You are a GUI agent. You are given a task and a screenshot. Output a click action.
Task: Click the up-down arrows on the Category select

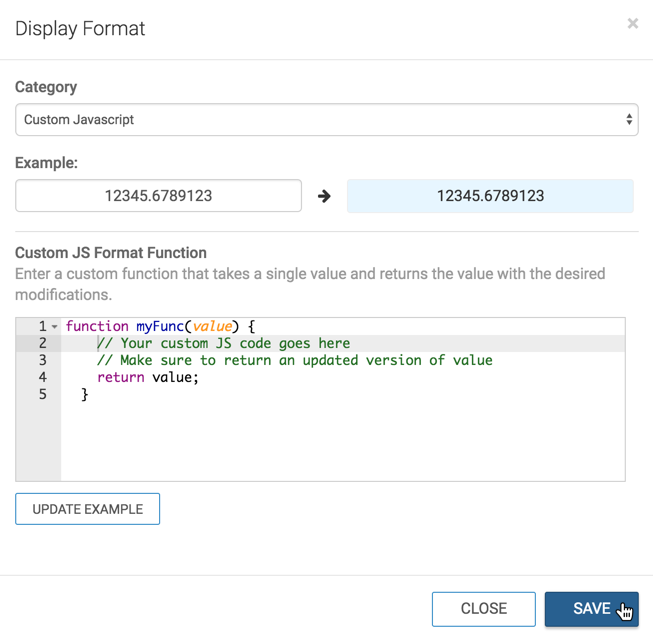pyautogui.click(x=629, y=120)
